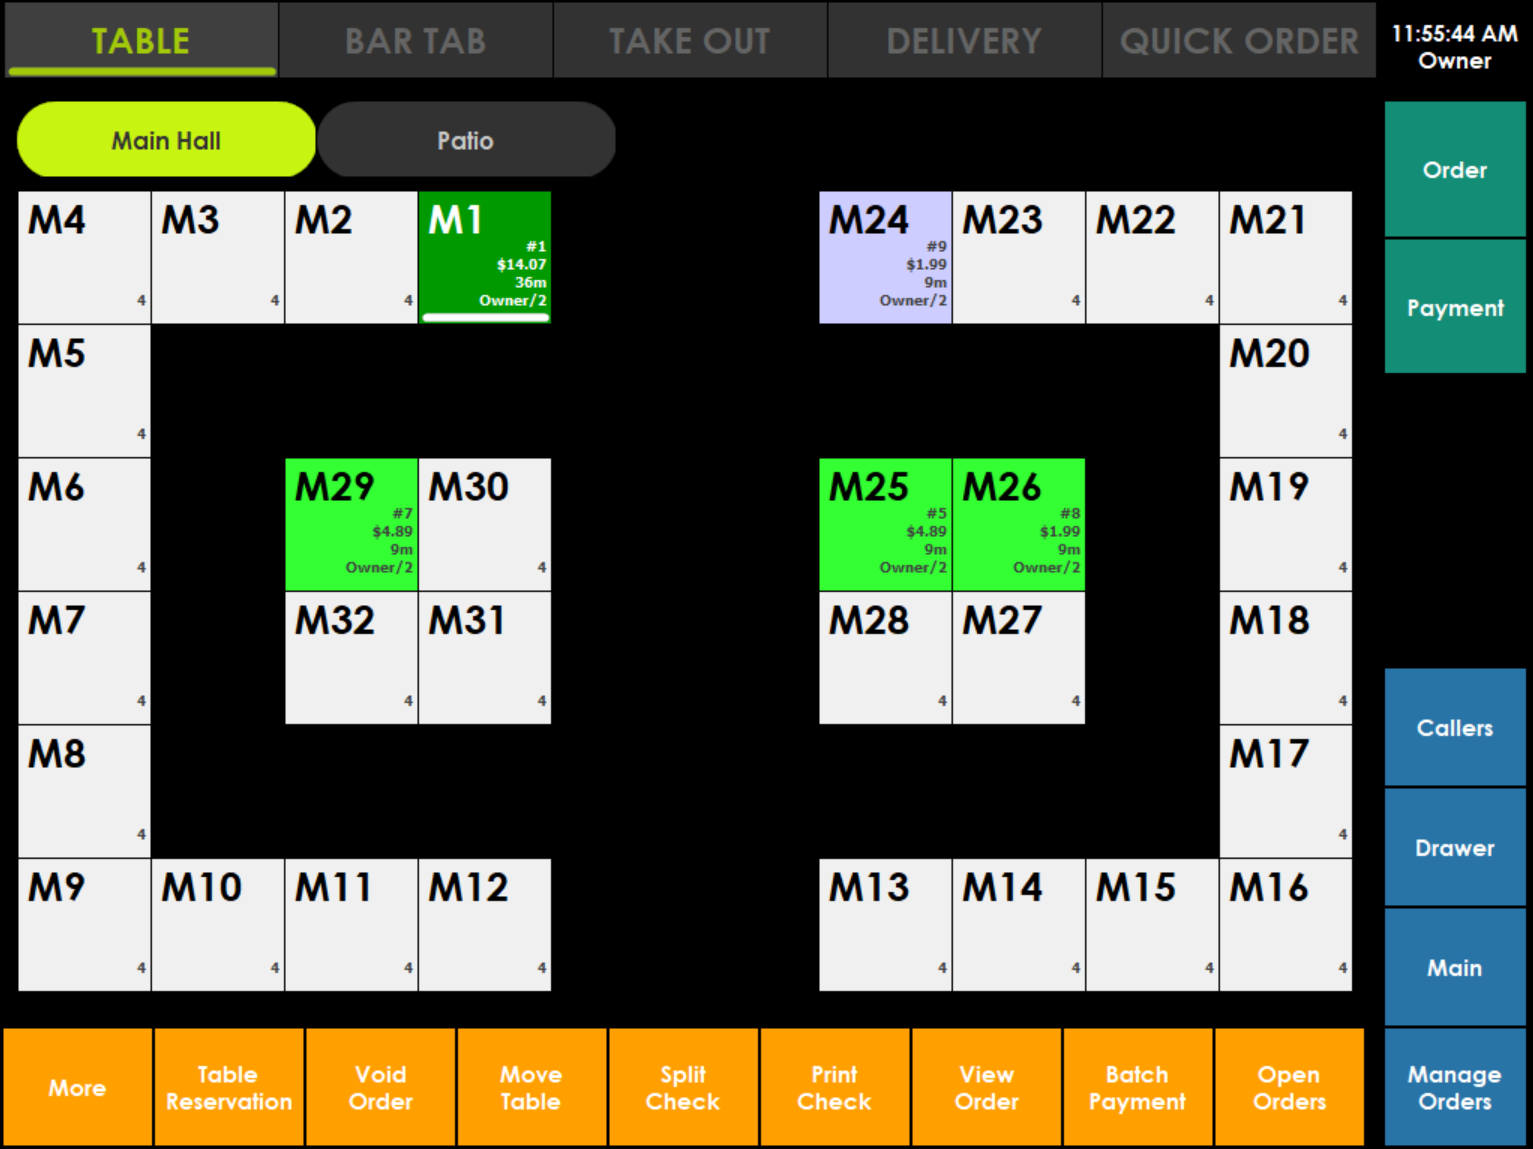Open the BAR TAB tab
This screenshot has width=1533, height=1149.
(416, 40)
